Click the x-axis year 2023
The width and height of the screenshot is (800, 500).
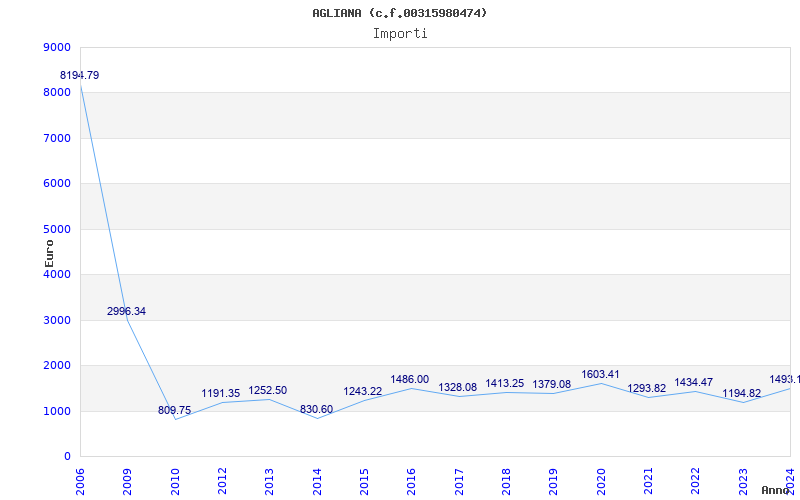point(743,481)
